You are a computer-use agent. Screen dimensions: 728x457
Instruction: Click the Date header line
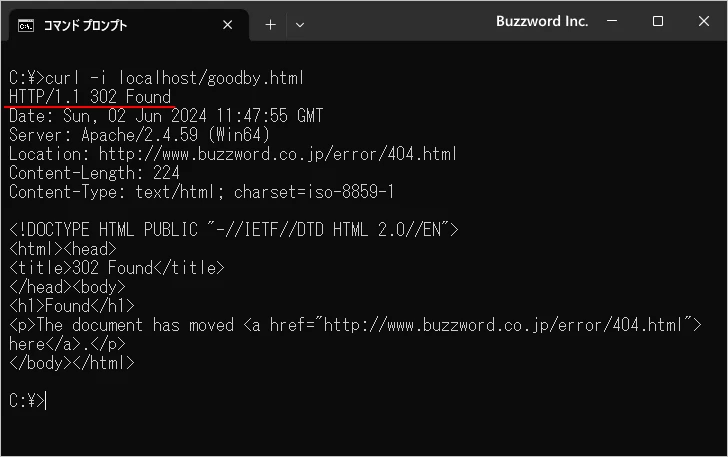click(x=165, y=115)
